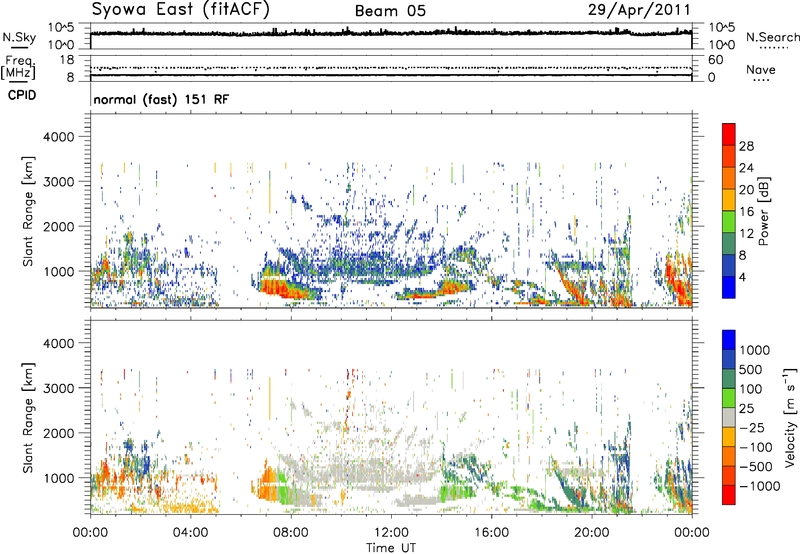Pick the yellow 16–20 dB power swatch
Image resolution: width=800 pixels, height=554 pixels.
click(x=729, y=199)
